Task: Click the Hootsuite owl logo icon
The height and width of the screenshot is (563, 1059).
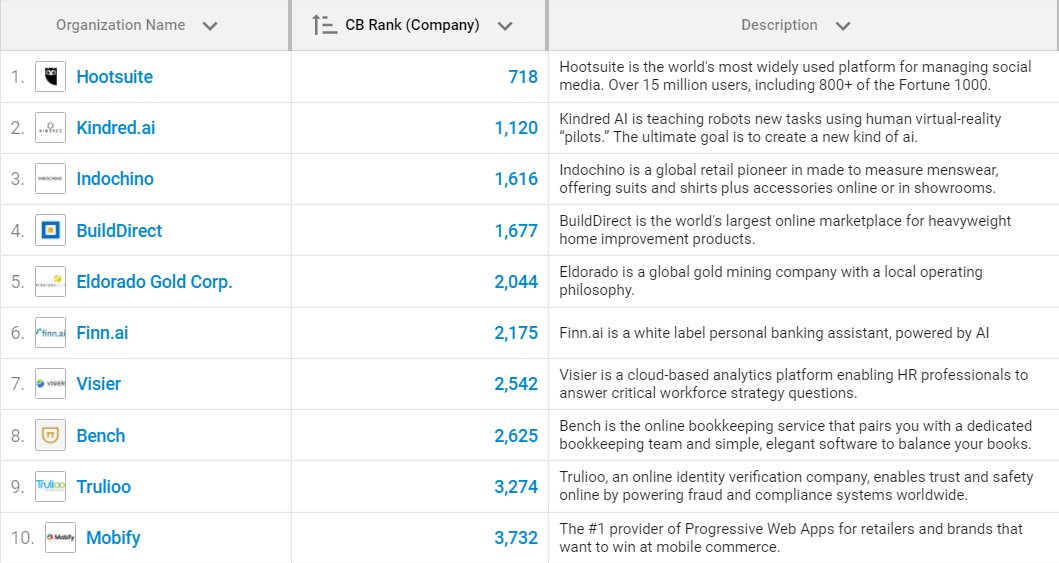Action: (51, 77)
